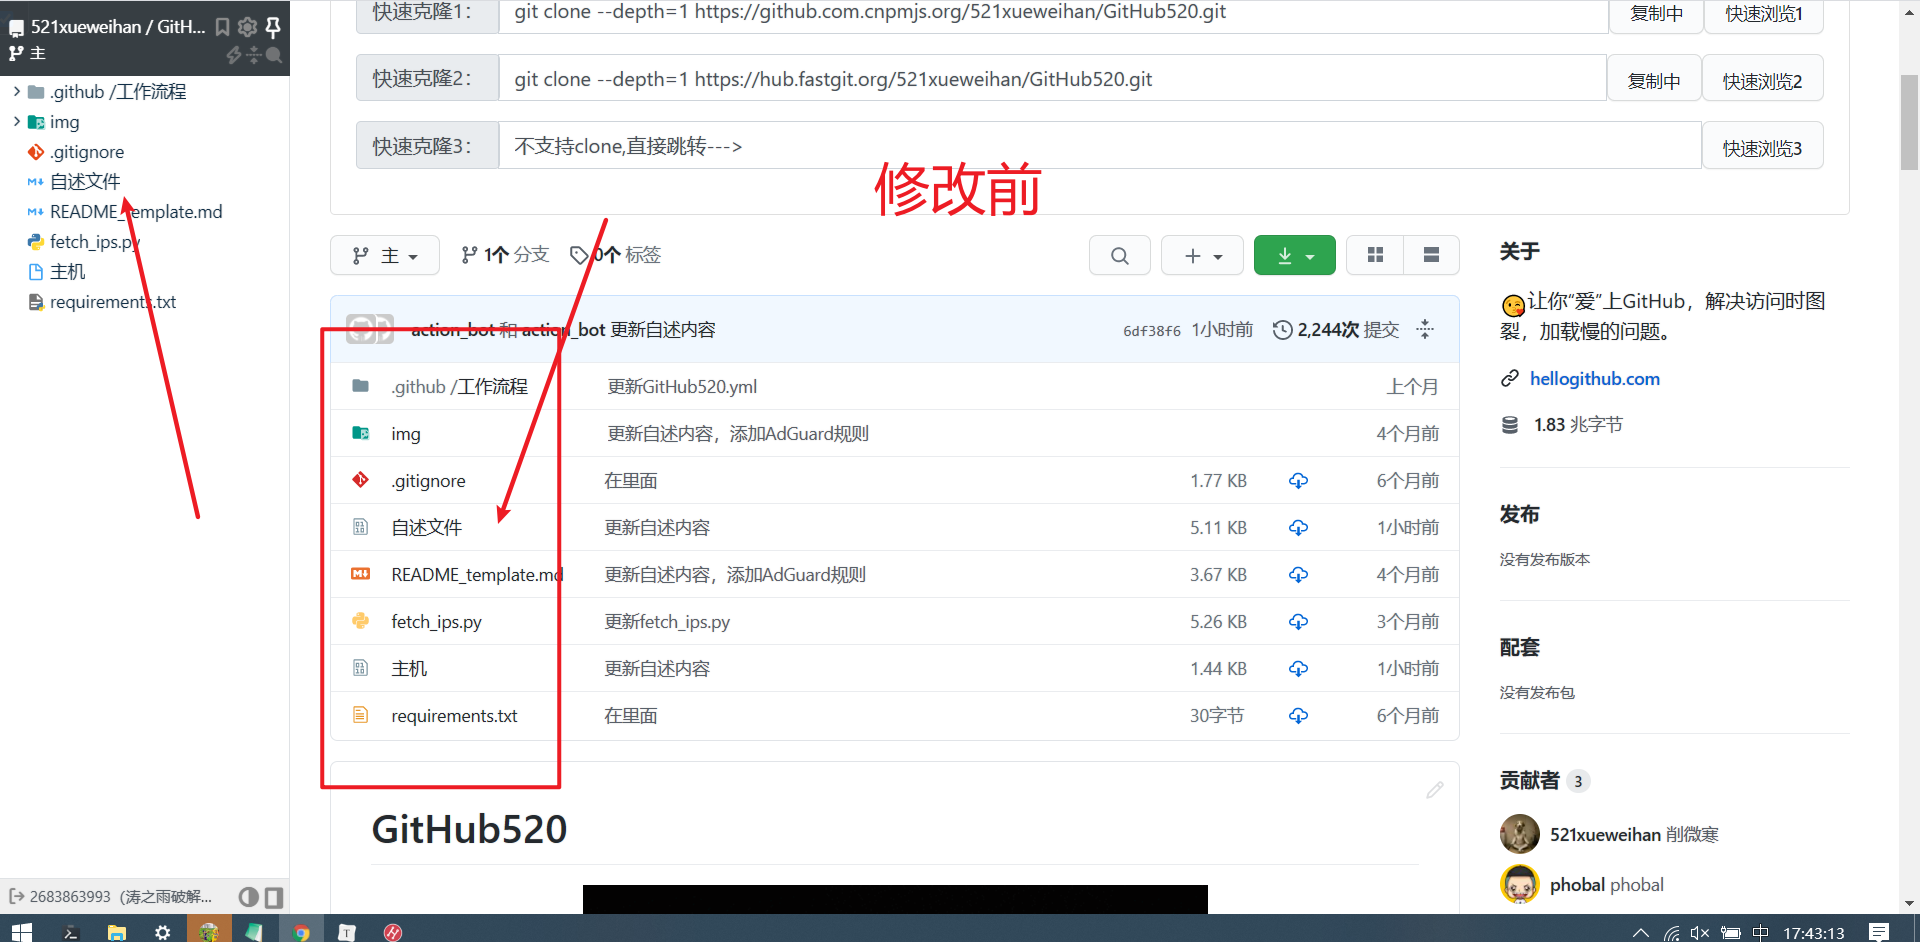Screen dimensions: 1920x942
Task: Open the hellogithub.com link
Action: (1594, 379)
